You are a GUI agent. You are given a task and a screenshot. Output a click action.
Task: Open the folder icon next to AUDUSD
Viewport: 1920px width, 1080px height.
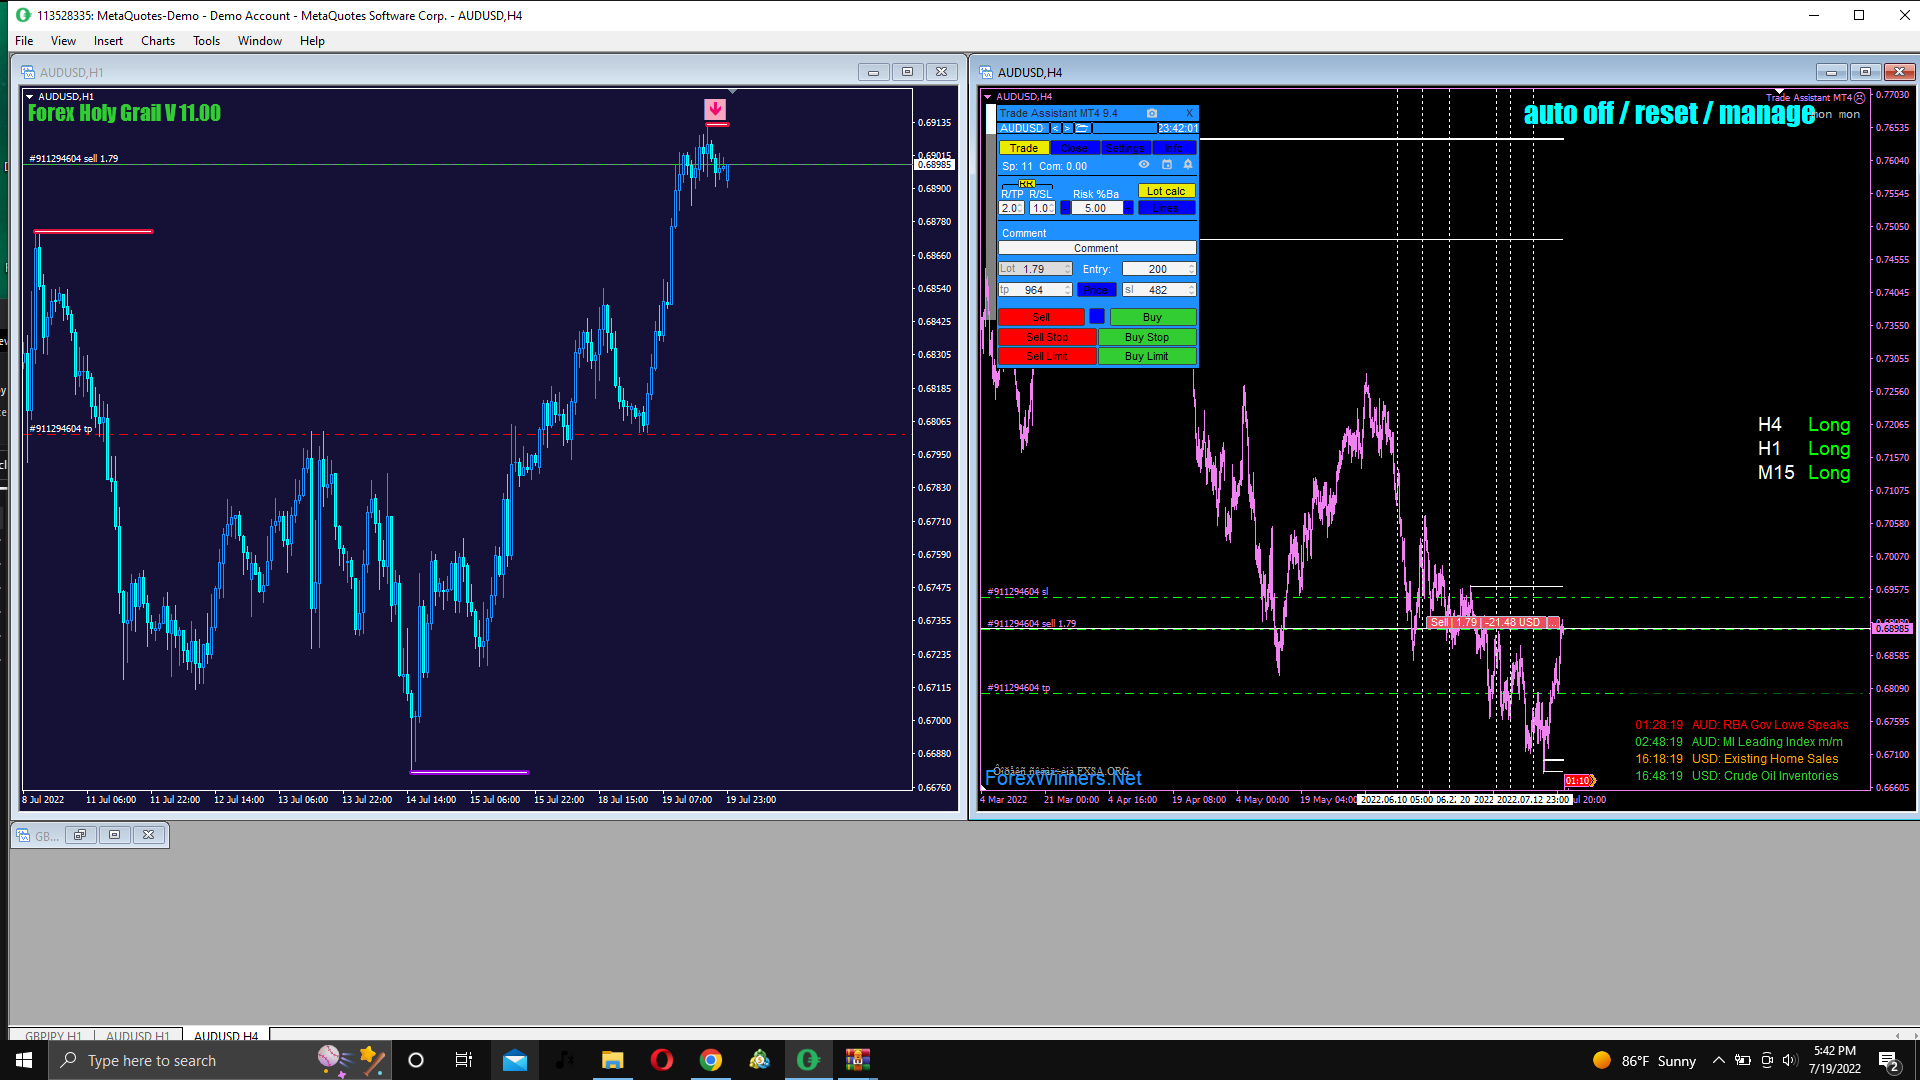(x=1082, y=128)
